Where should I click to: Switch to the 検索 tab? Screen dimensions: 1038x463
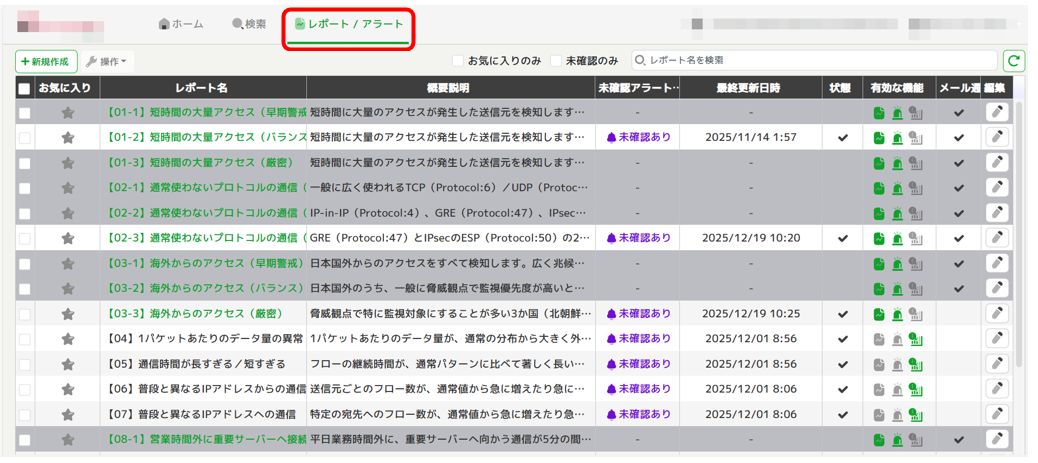(x=249, y=25)
